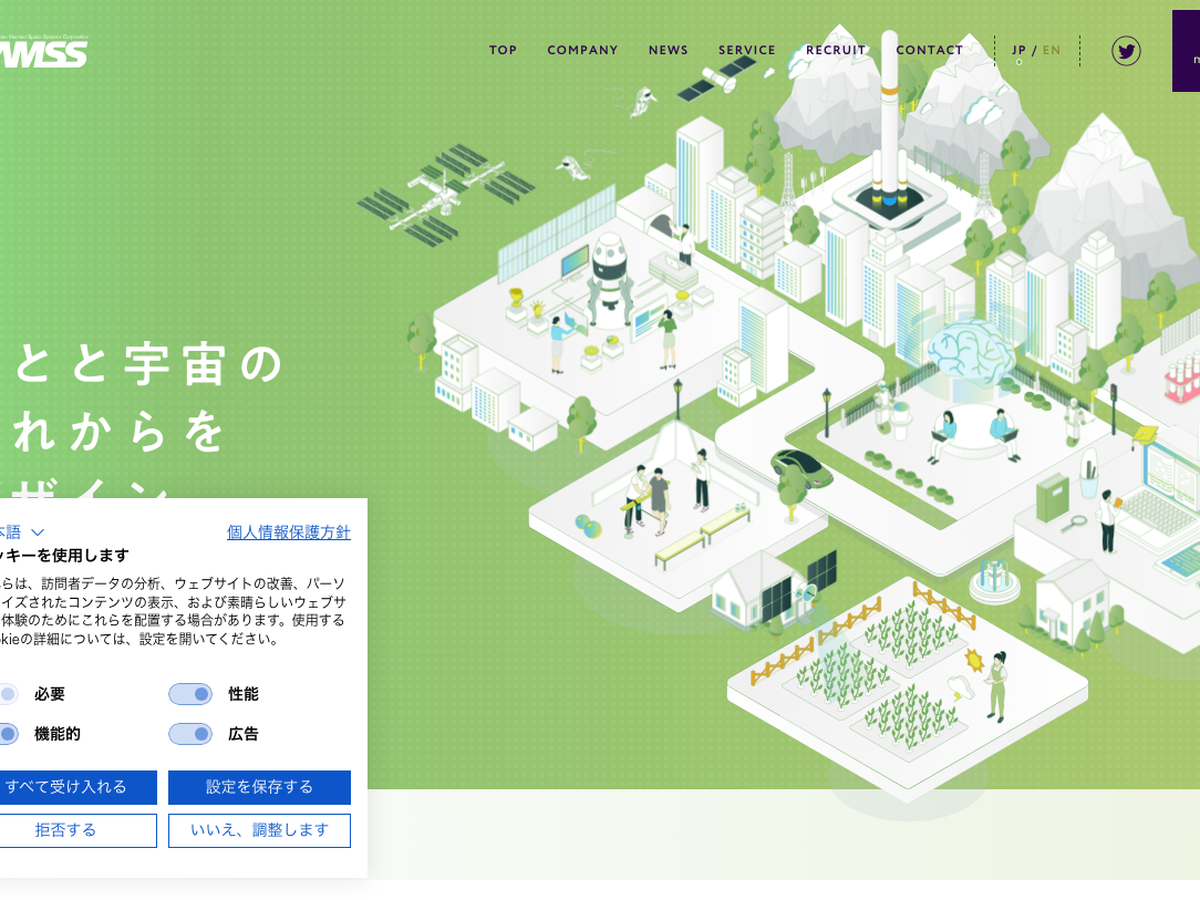This screenshot has width=1200, height=900.
Task: Click the green car illustration
Action: (x=801, y=467)
